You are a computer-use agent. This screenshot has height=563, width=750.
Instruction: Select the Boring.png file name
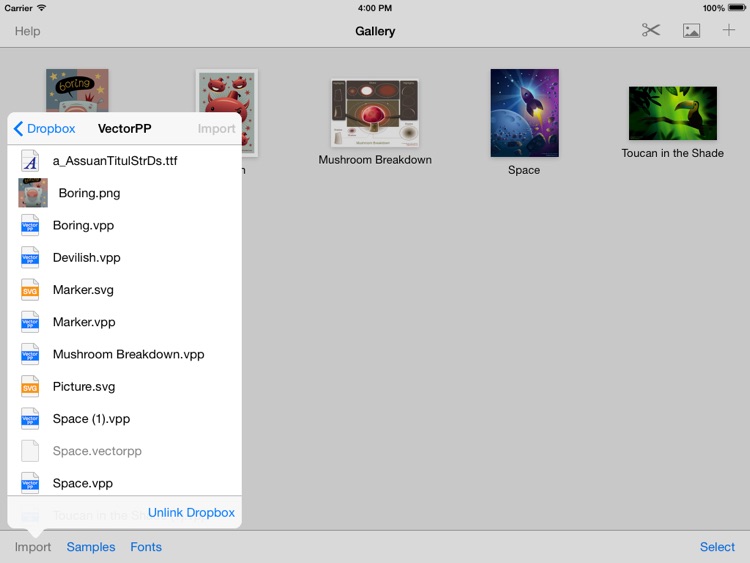pyautogui.click(x=89, y=193)
